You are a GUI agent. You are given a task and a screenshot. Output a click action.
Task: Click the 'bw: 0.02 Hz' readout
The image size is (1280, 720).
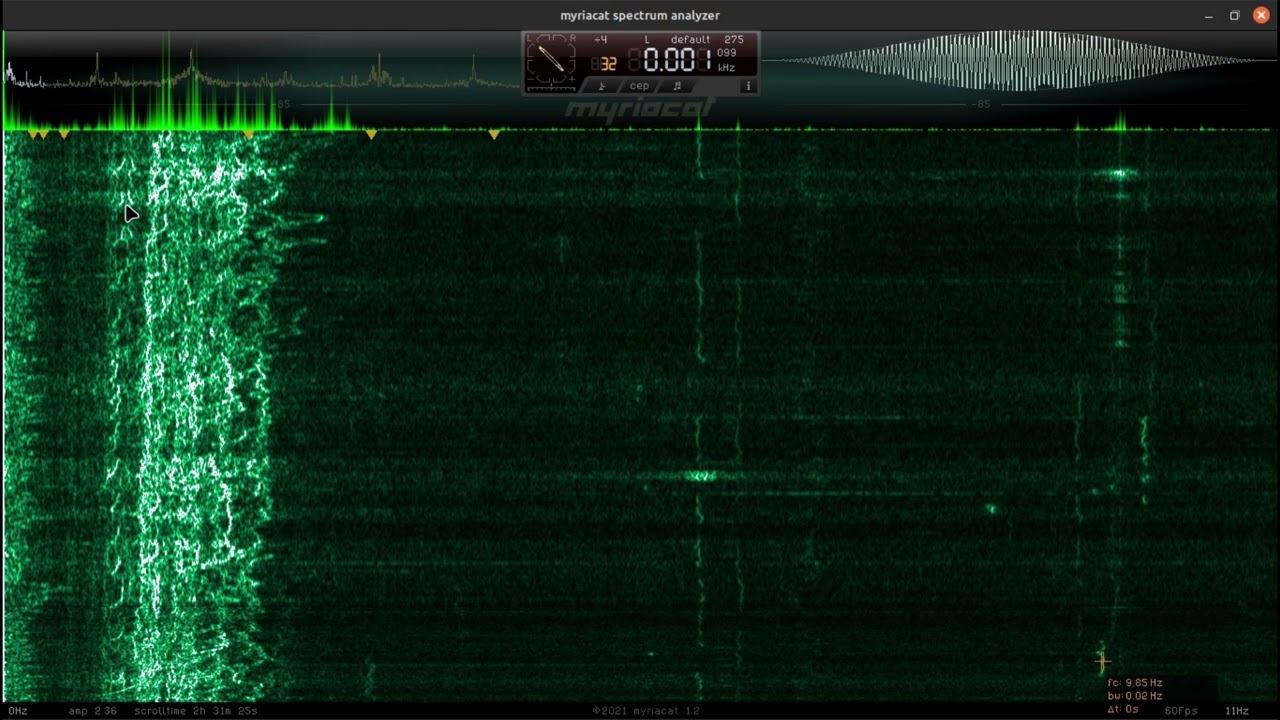click(x=1134, y=696)
